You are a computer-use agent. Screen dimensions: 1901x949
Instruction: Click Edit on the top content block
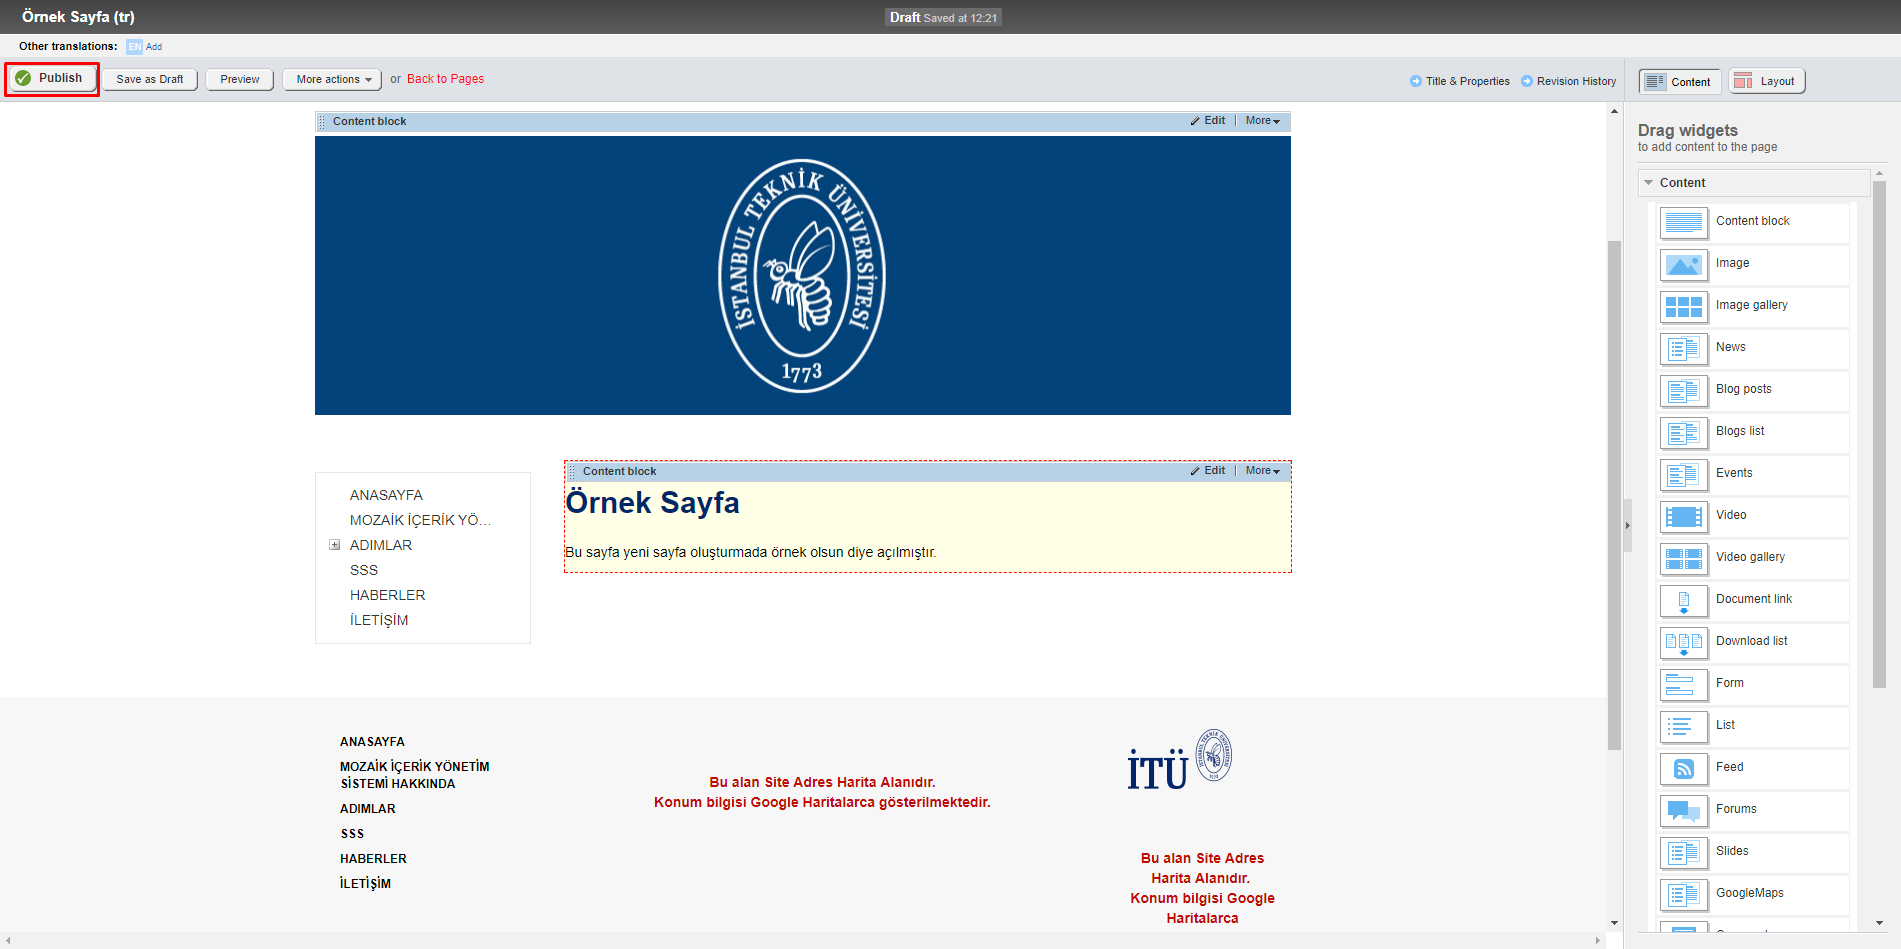[x=1214, y=121]
